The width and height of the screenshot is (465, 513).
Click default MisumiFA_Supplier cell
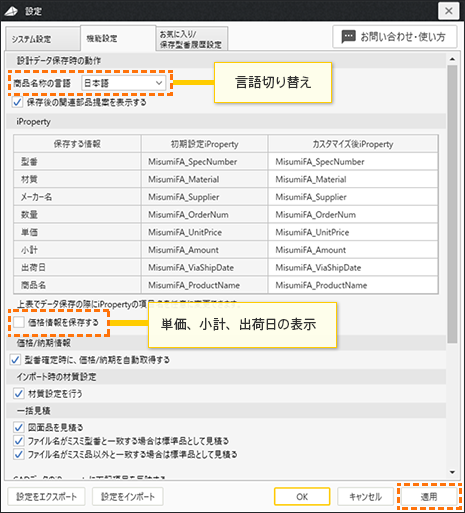point(204,197)
